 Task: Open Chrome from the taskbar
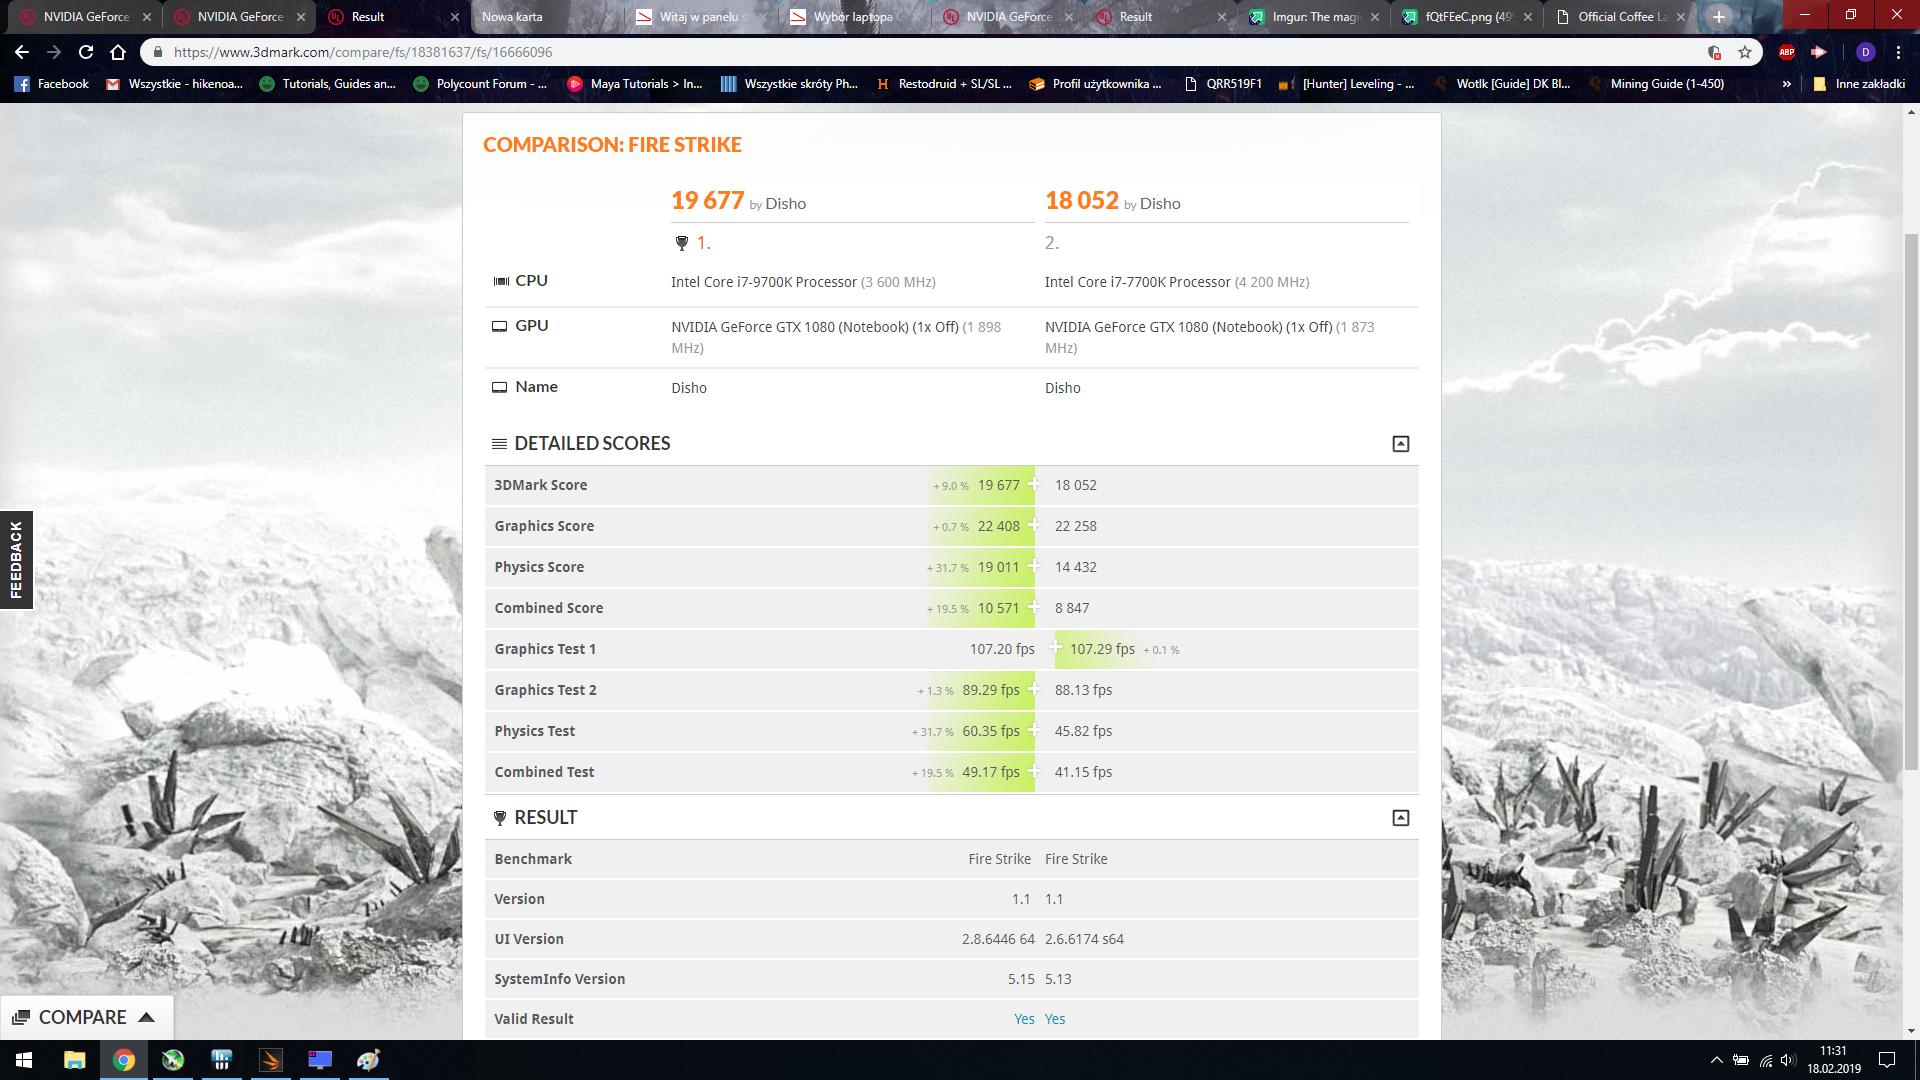pos(123,1060)
